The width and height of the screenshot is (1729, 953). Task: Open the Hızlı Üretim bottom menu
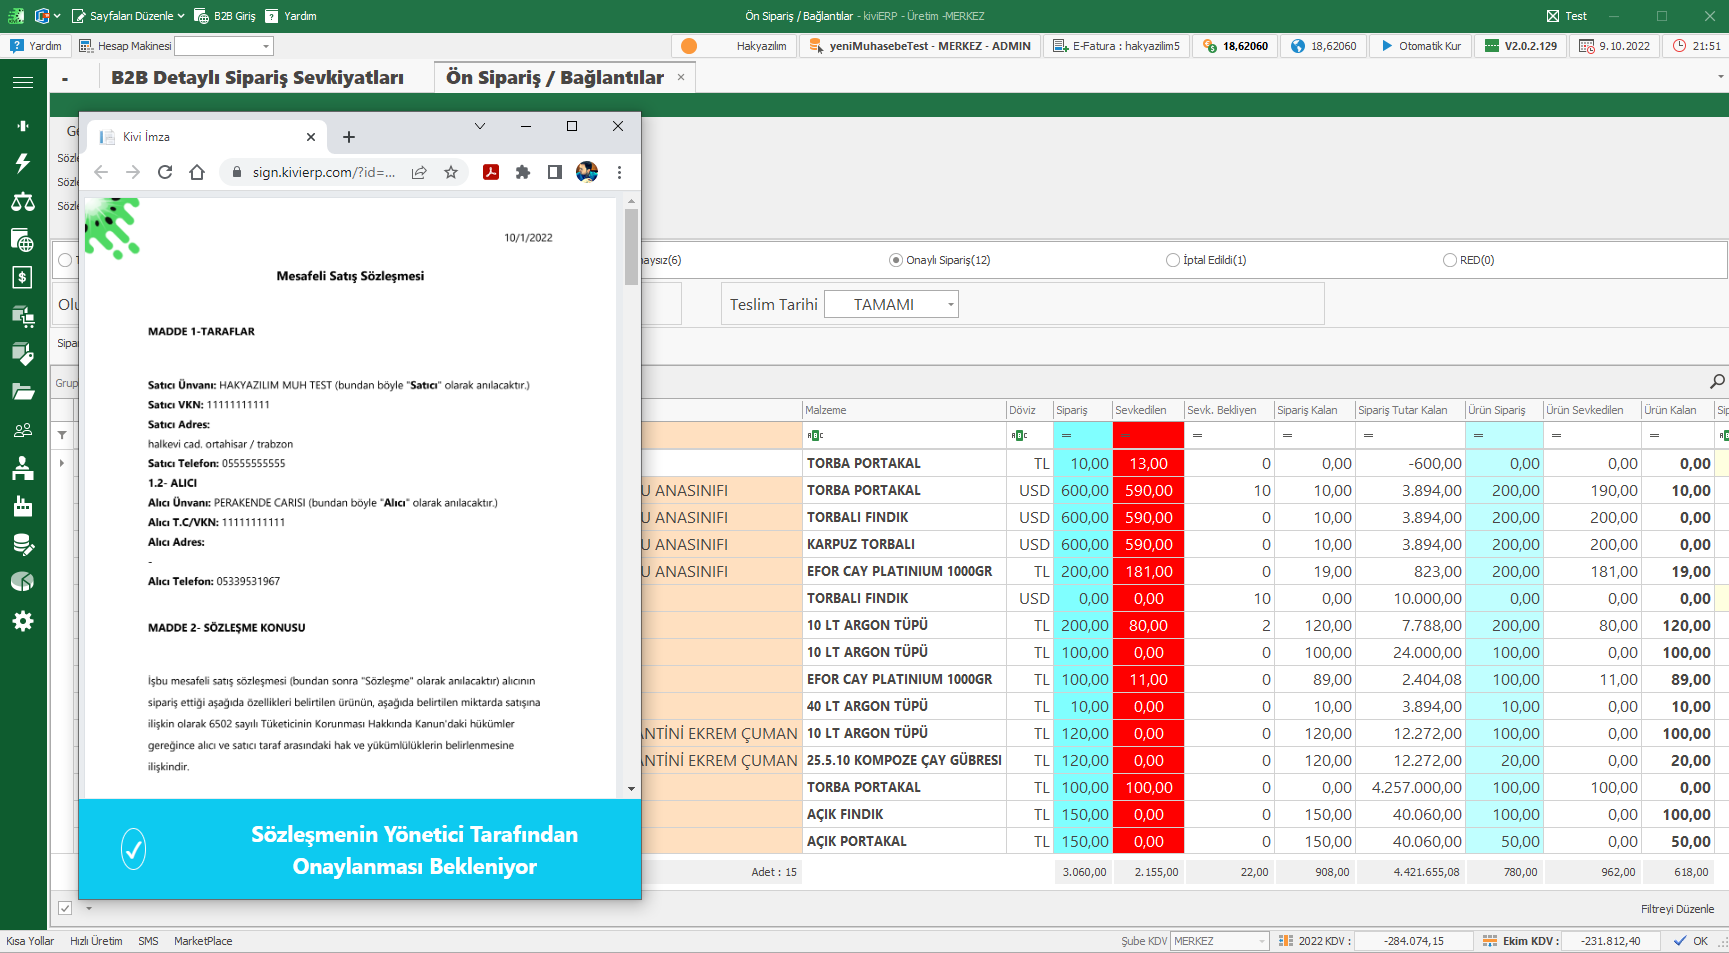96,941
